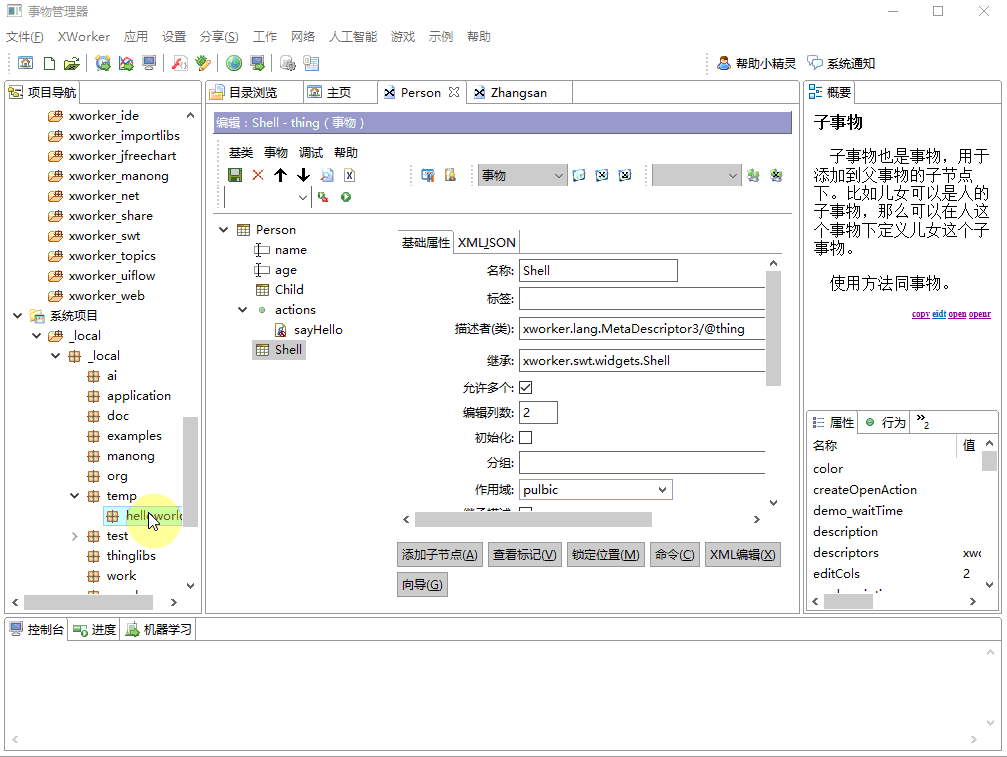Click the home page toolbar icon
1007x757 pixels.
tap(26, 63)
